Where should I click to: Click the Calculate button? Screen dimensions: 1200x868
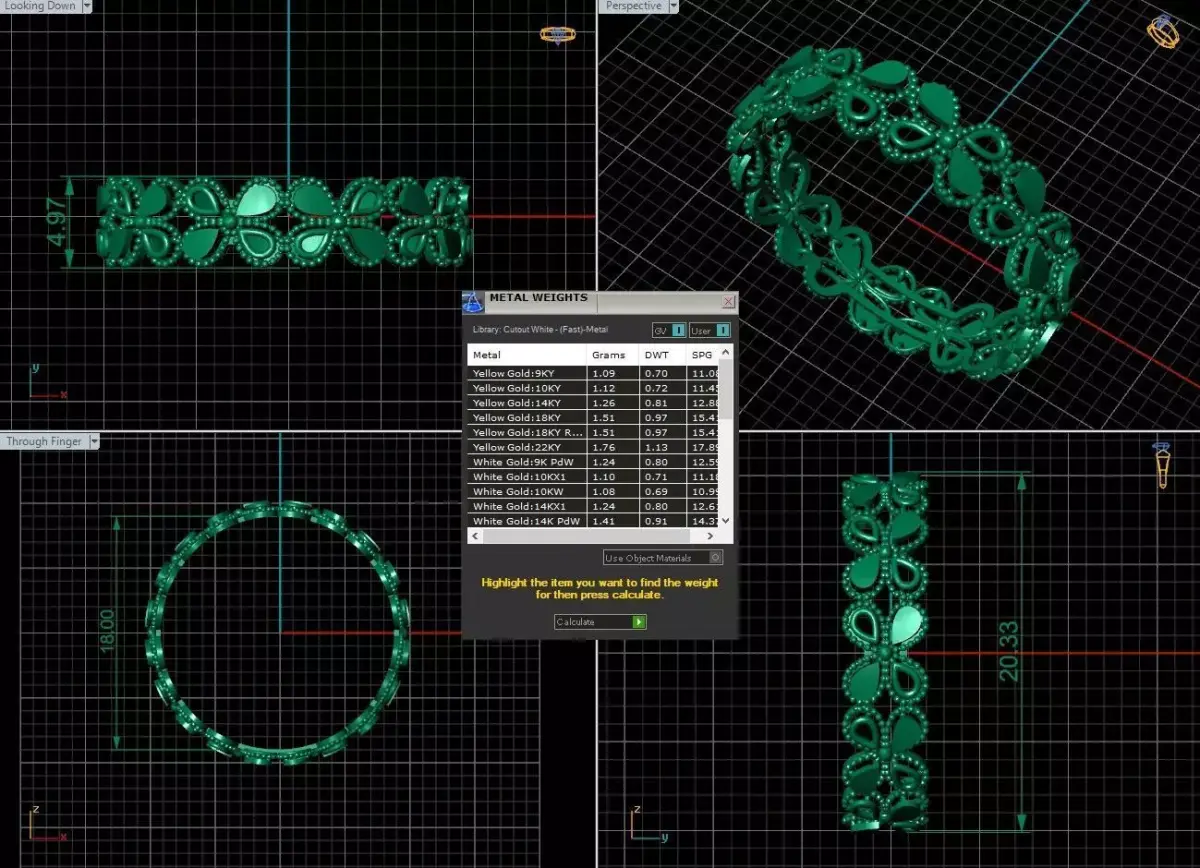tap(600, 622)
